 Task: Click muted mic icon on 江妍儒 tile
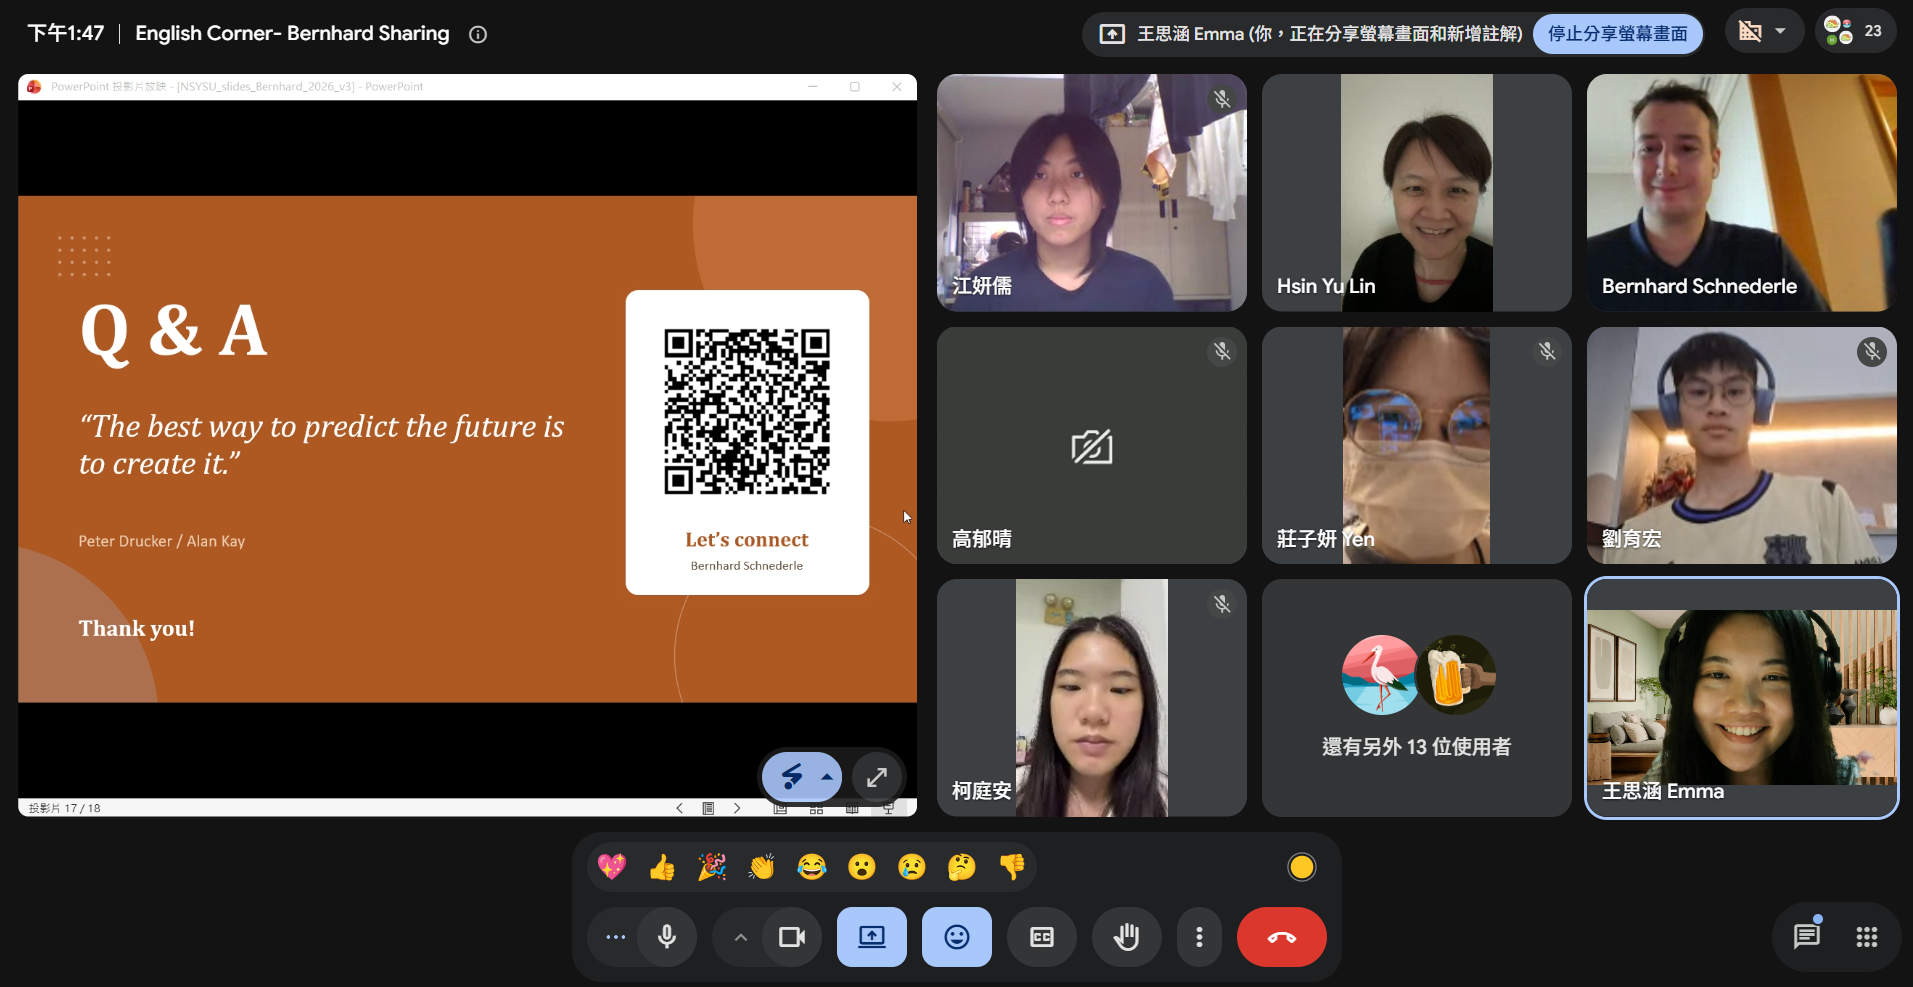click(x=1222, y=99)
